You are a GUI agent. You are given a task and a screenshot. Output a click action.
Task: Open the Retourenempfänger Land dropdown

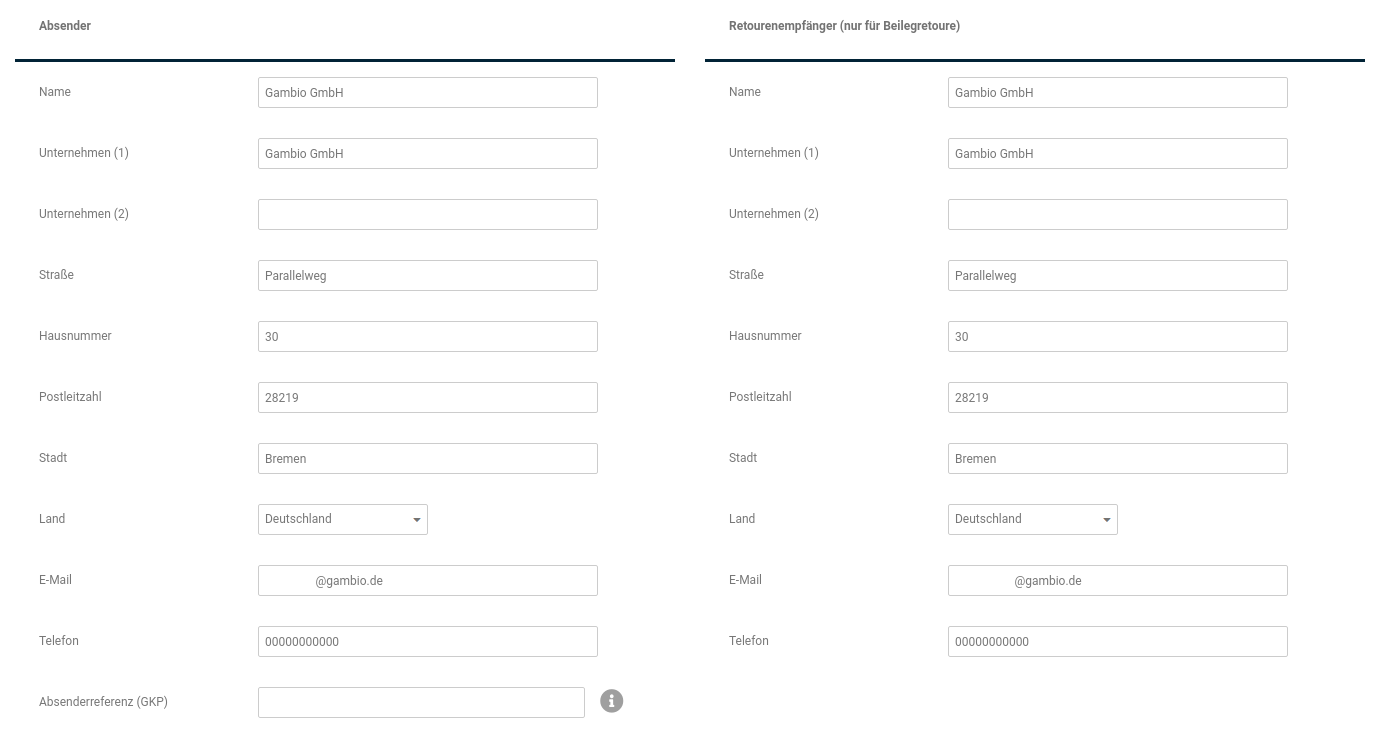coord(1033,519)
